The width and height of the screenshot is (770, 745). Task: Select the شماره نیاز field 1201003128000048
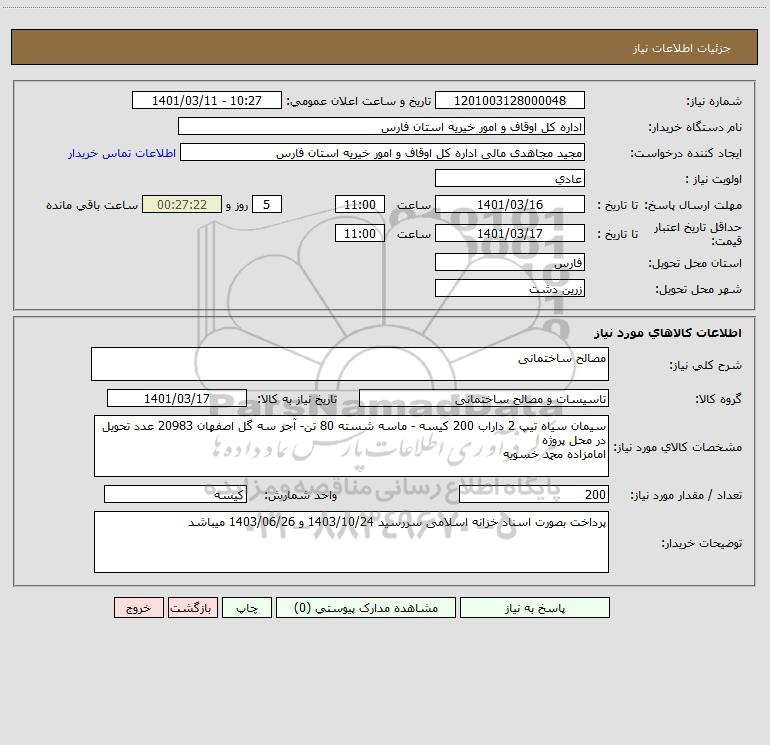510,100
